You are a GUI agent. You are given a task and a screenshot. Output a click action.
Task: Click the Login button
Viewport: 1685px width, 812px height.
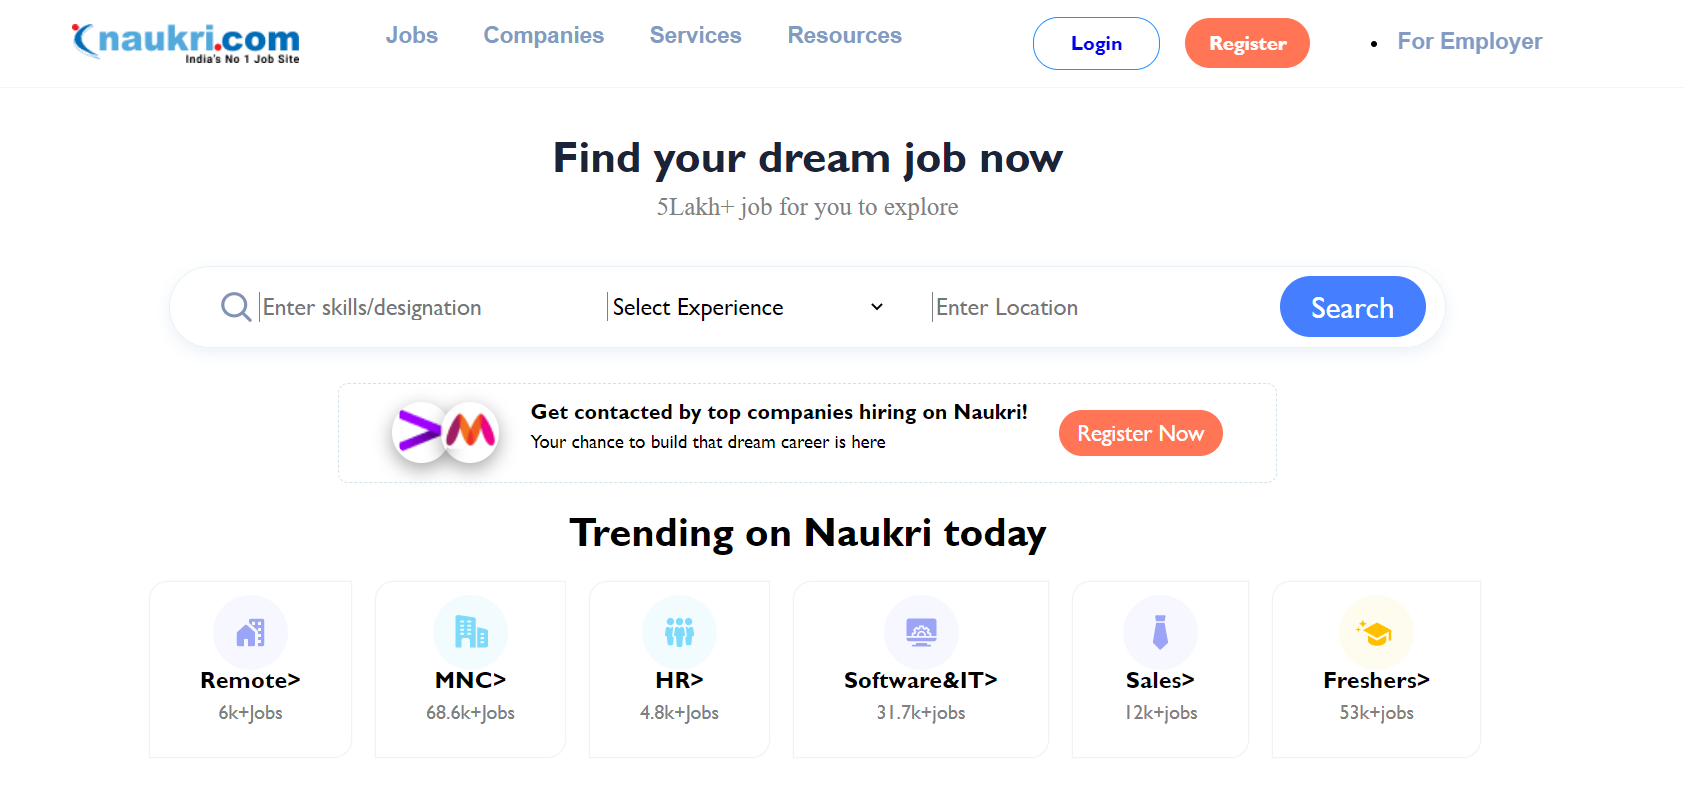click(x=1096, y=44)
